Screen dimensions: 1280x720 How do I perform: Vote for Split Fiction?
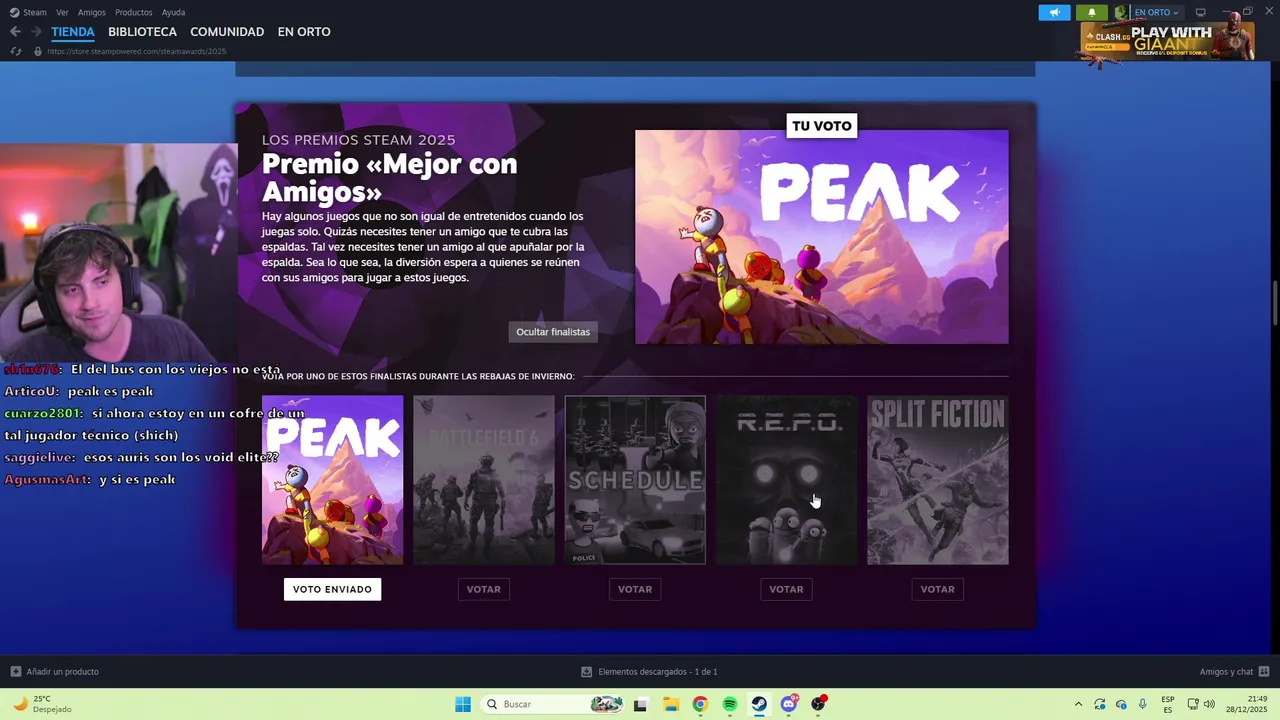937,589
